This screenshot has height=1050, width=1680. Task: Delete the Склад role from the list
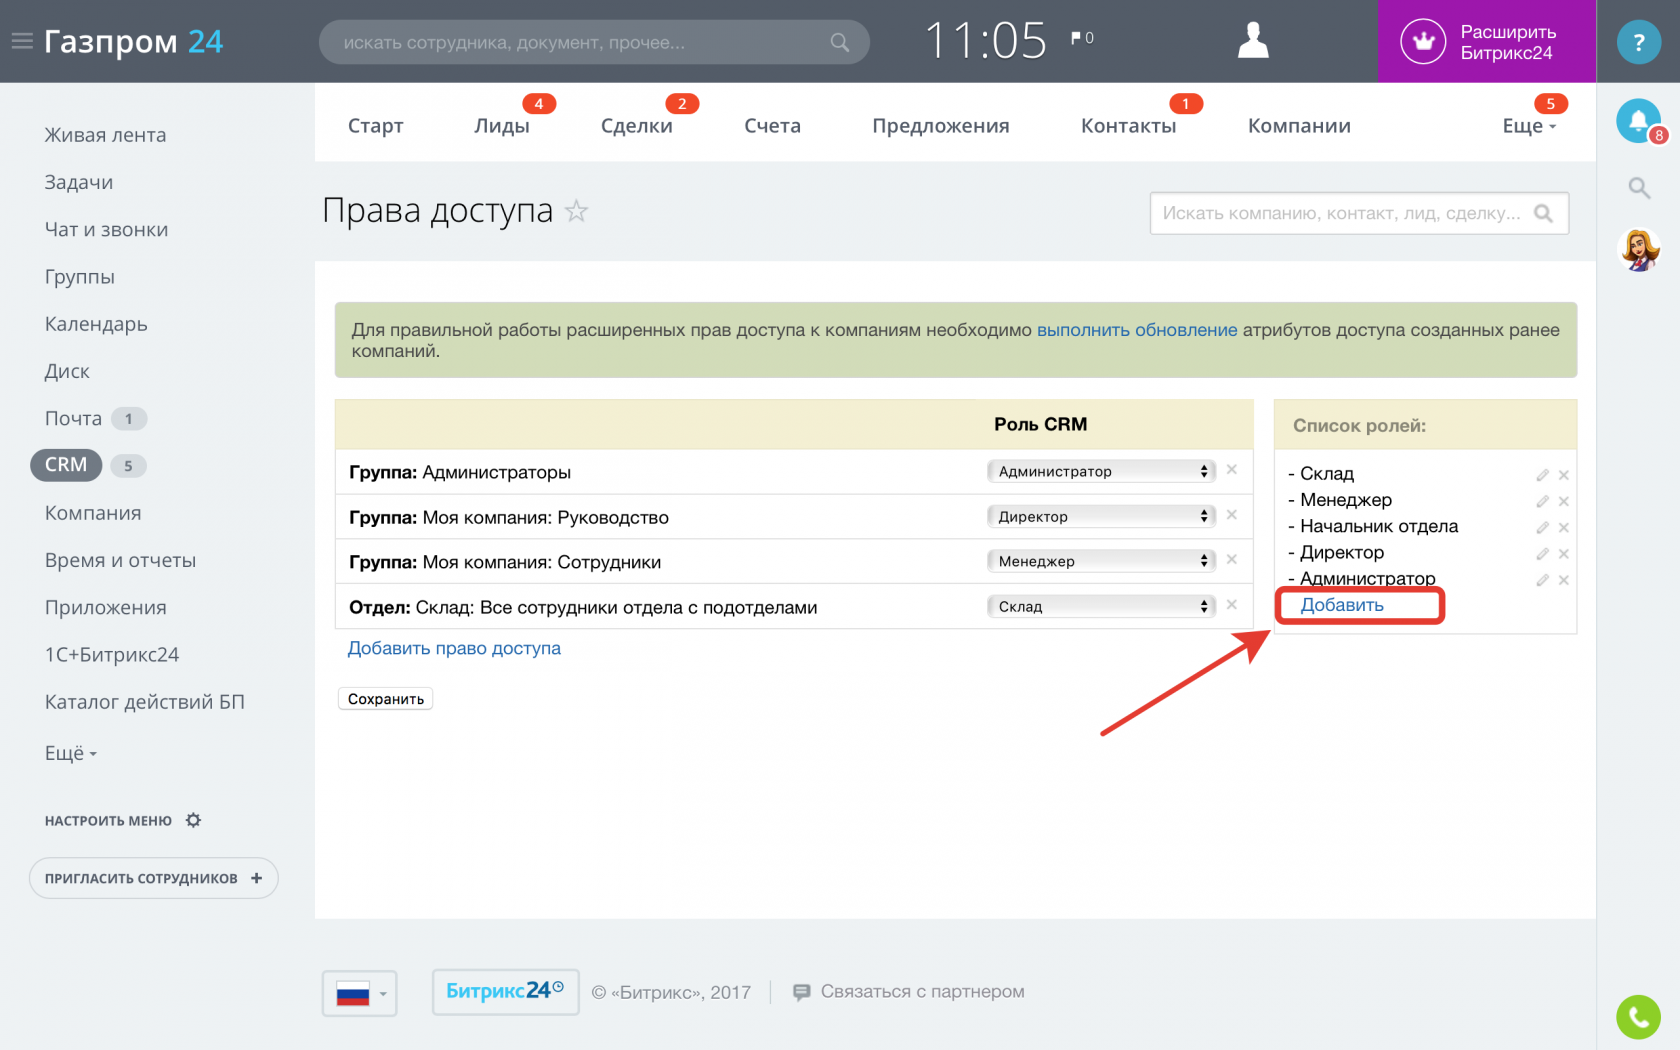click(1564, 475)
